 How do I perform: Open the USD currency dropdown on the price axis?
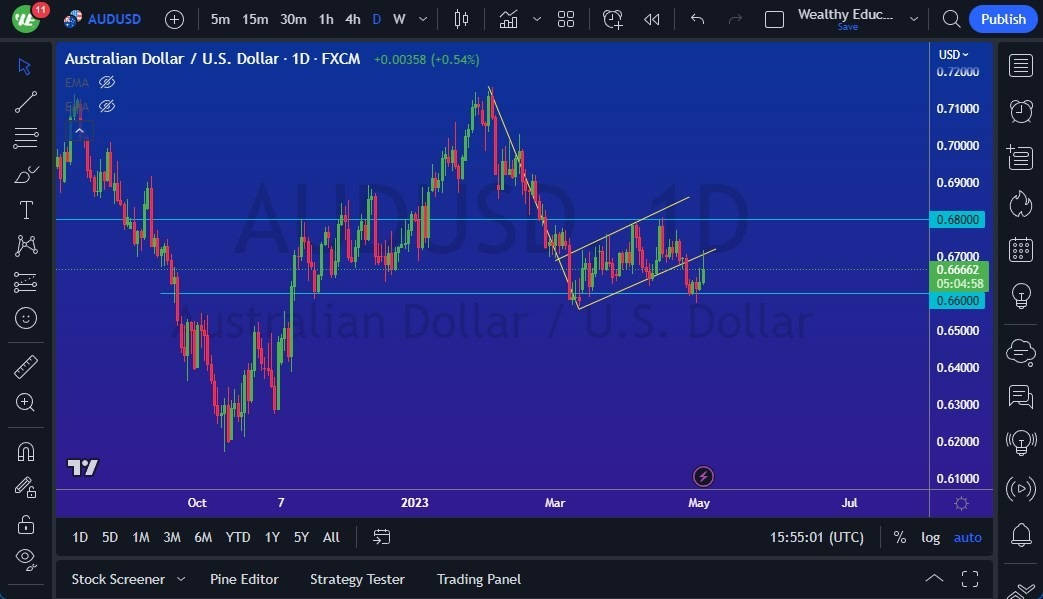(x=953, y=54)
